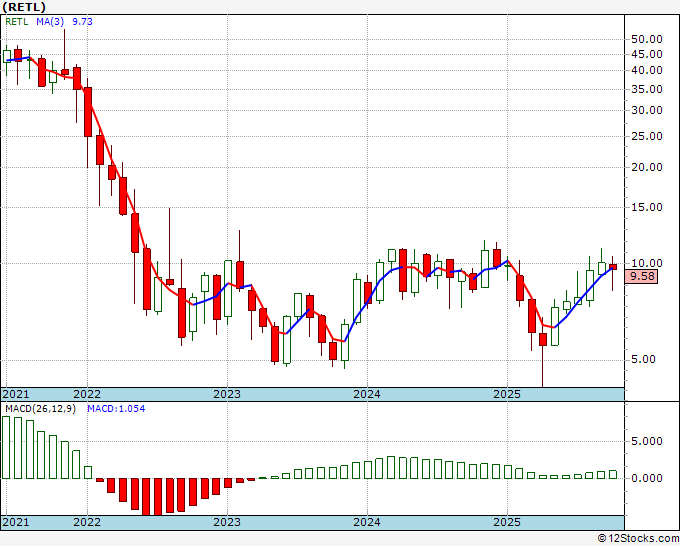Click the 45.00 price axis label

coord(647,55)
